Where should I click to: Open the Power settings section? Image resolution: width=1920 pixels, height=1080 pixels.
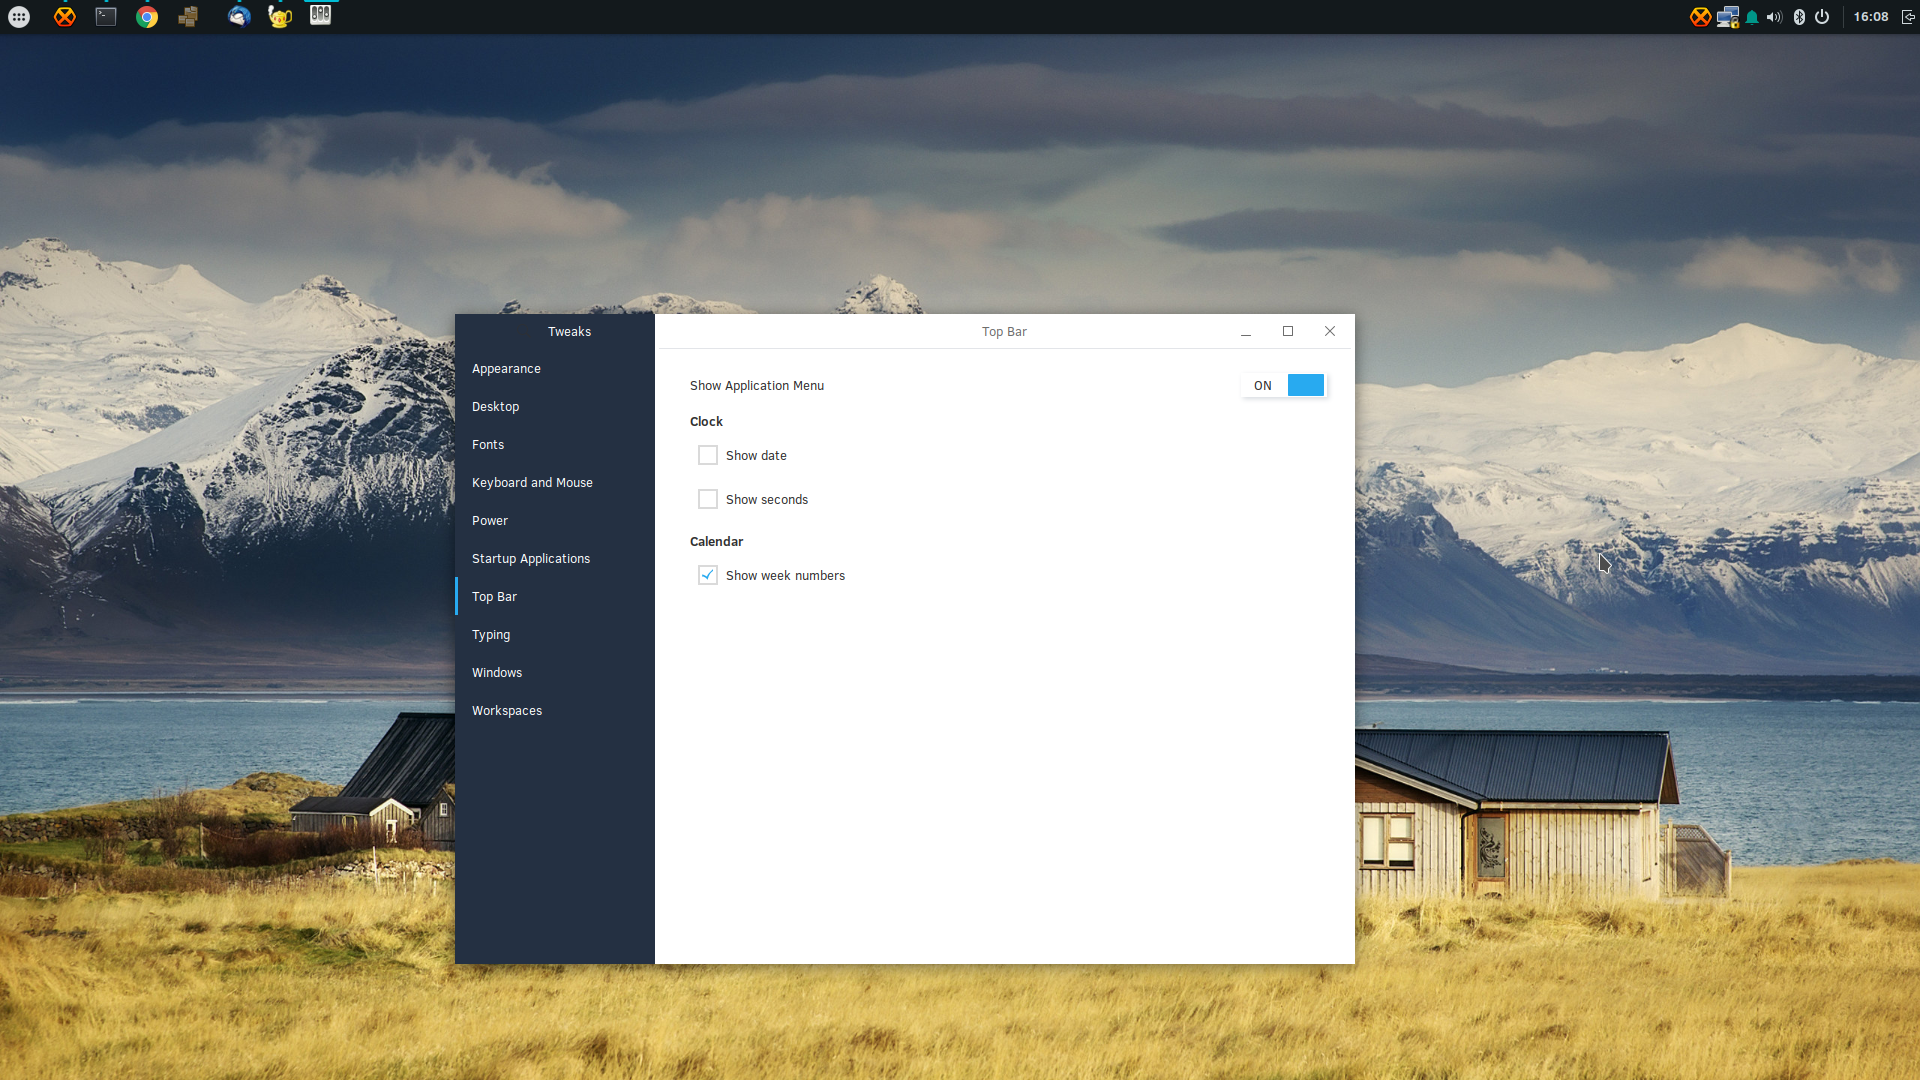[x=555, y=521]
